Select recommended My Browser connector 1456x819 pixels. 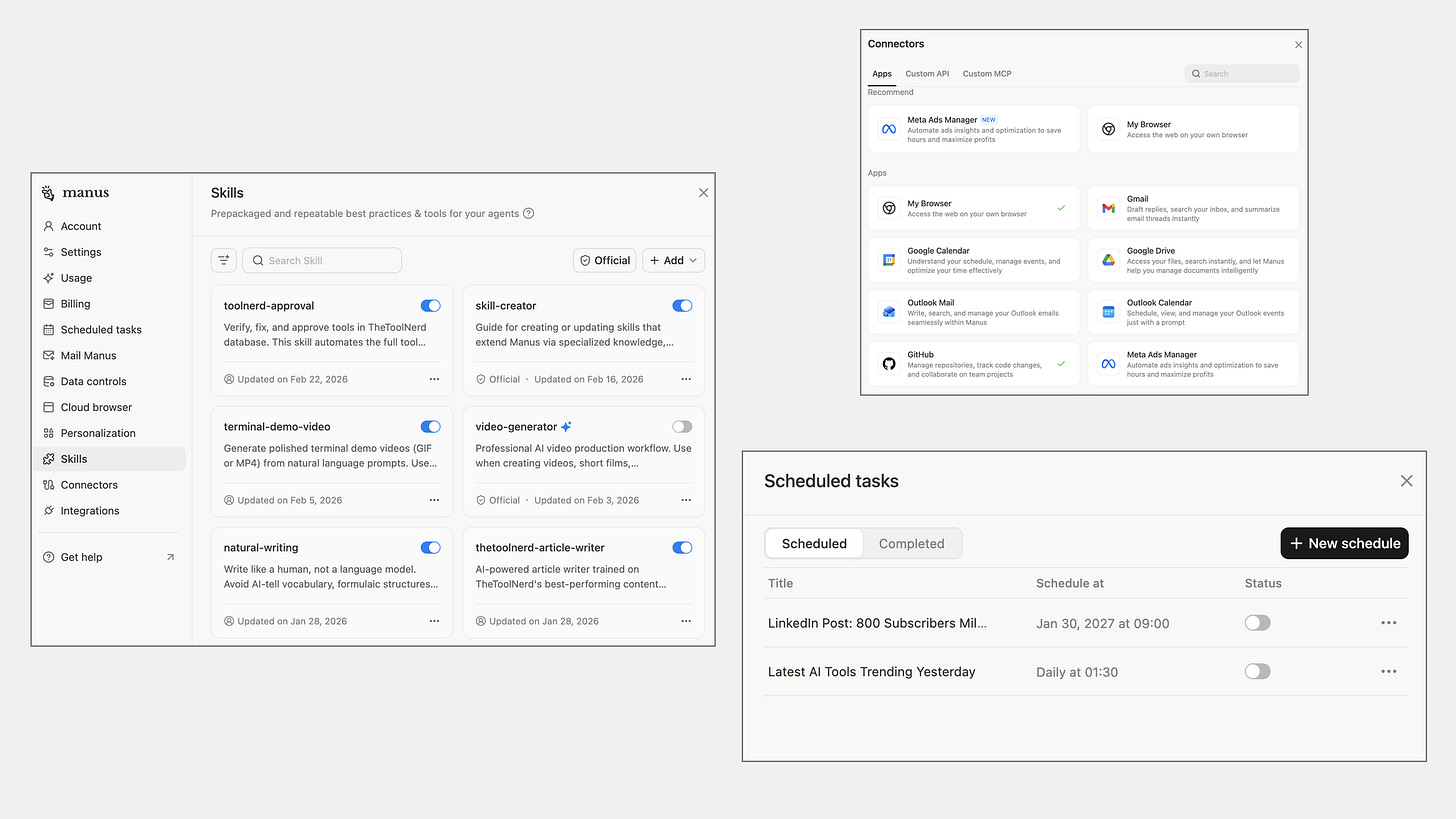click(x=1193, y=129)
